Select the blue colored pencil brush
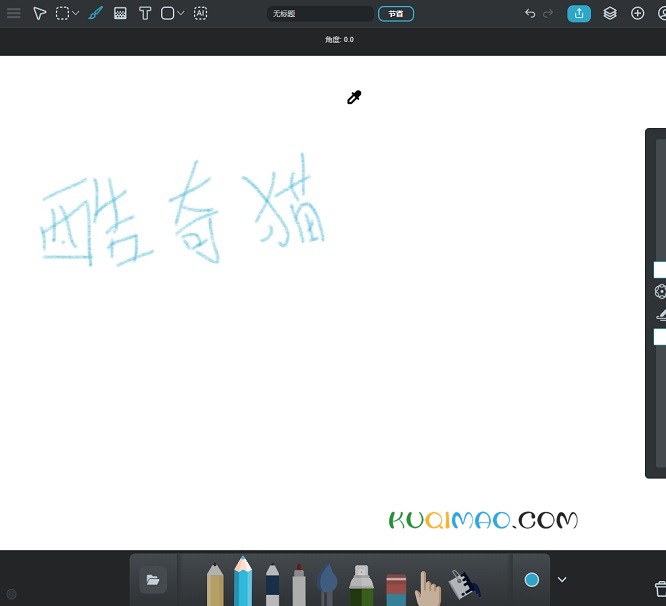The height and width of the screenshot is (606, 666). (243, 581)
